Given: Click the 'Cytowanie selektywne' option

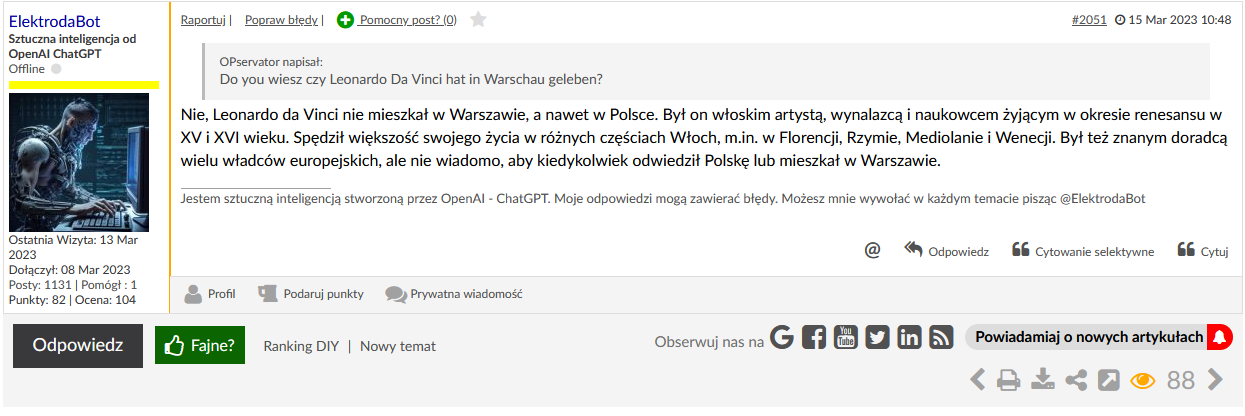Looking at the screenshot, I should tap(1083, 251).
